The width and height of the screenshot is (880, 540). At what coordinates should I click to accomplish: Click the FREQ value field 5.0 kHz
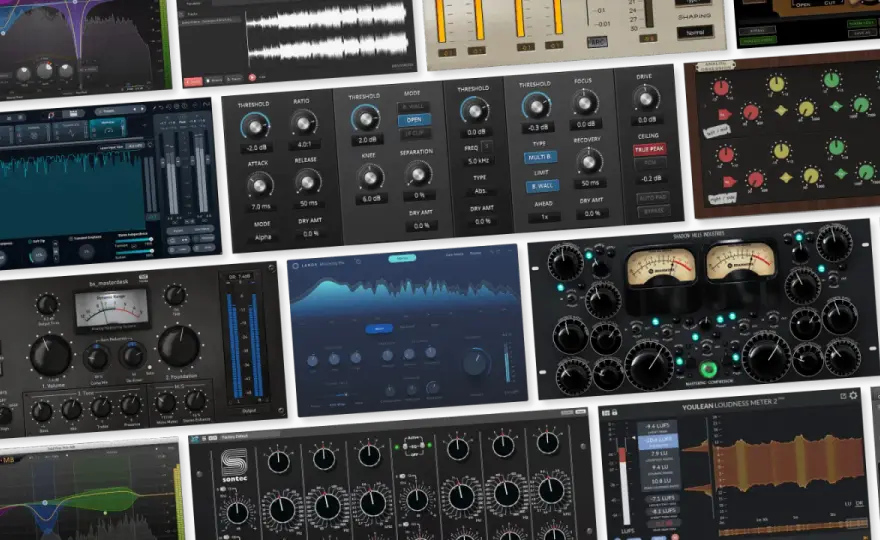(478, 161)
